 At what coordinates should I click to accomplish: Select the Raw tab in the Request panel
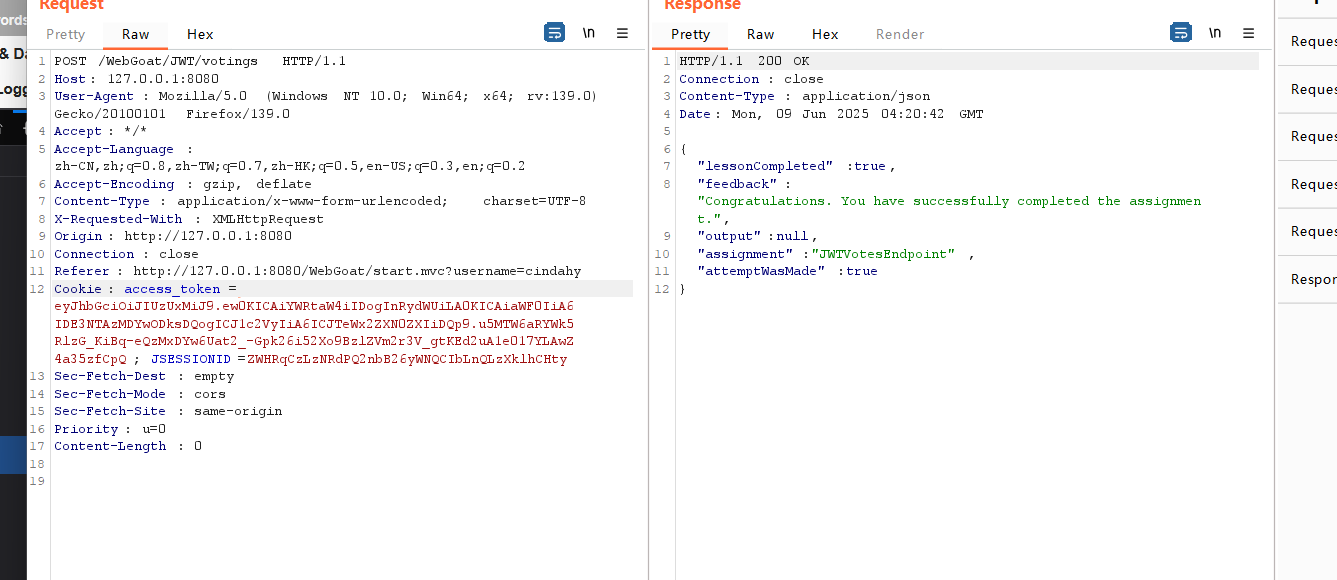tap(136, 34)
